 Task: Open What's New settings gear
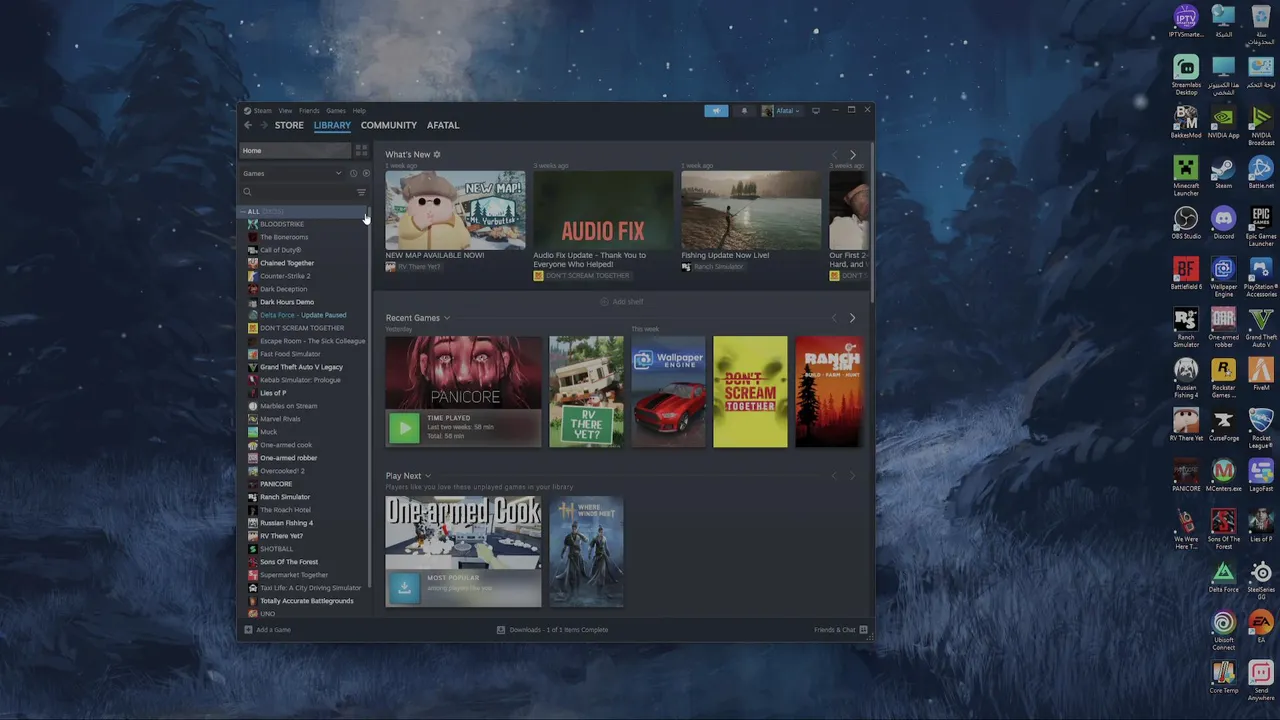437,155
